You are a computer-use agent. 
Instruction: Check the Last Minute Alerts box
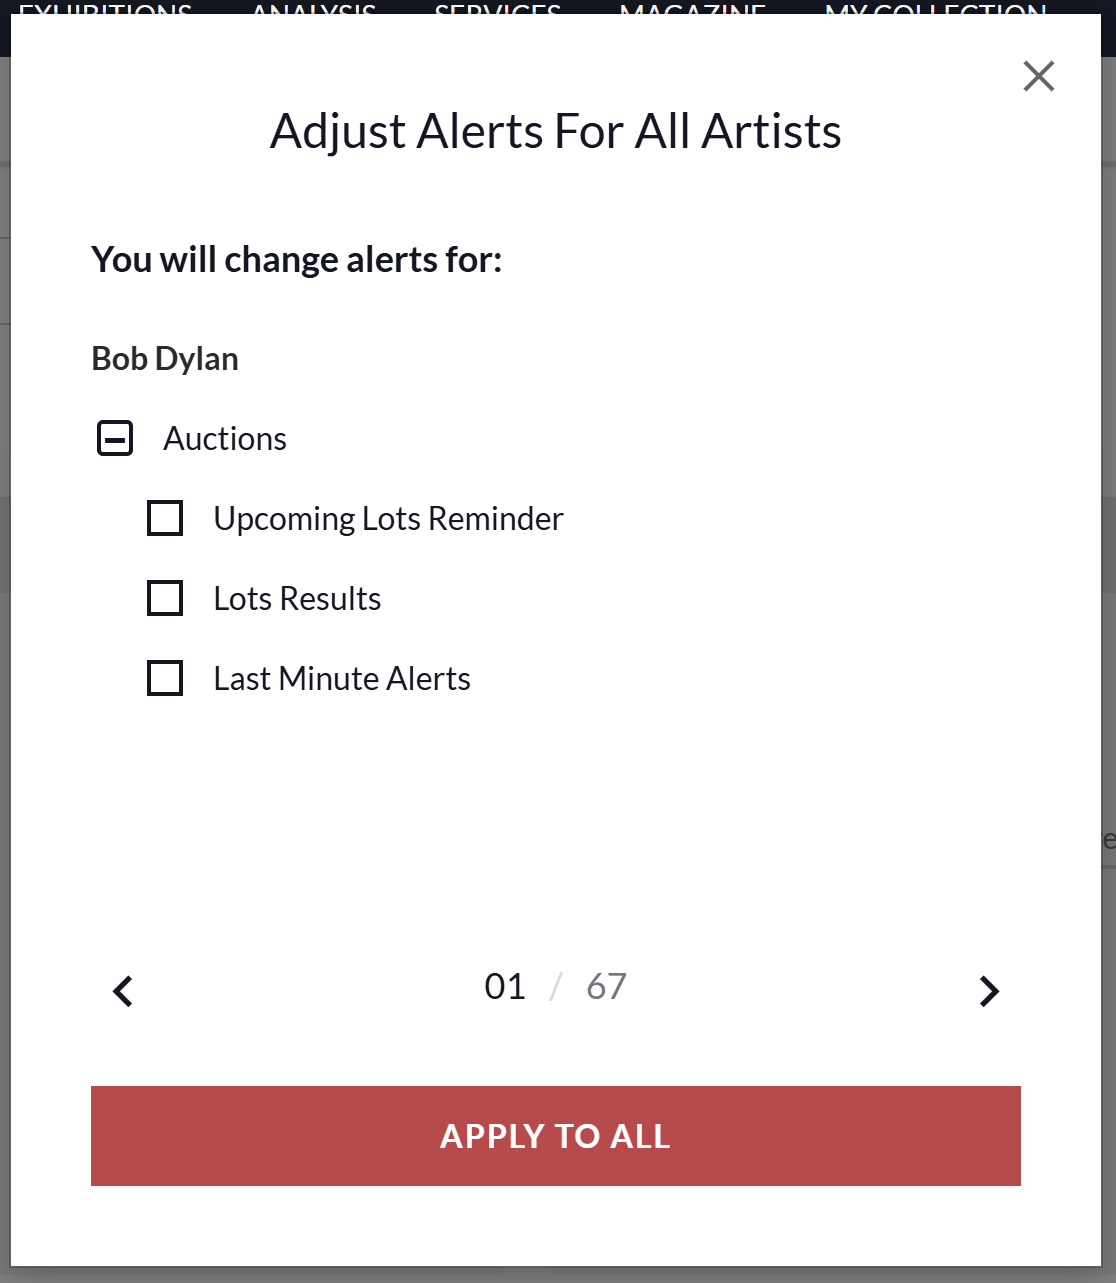pyautogui.click(x=165, y=678)
